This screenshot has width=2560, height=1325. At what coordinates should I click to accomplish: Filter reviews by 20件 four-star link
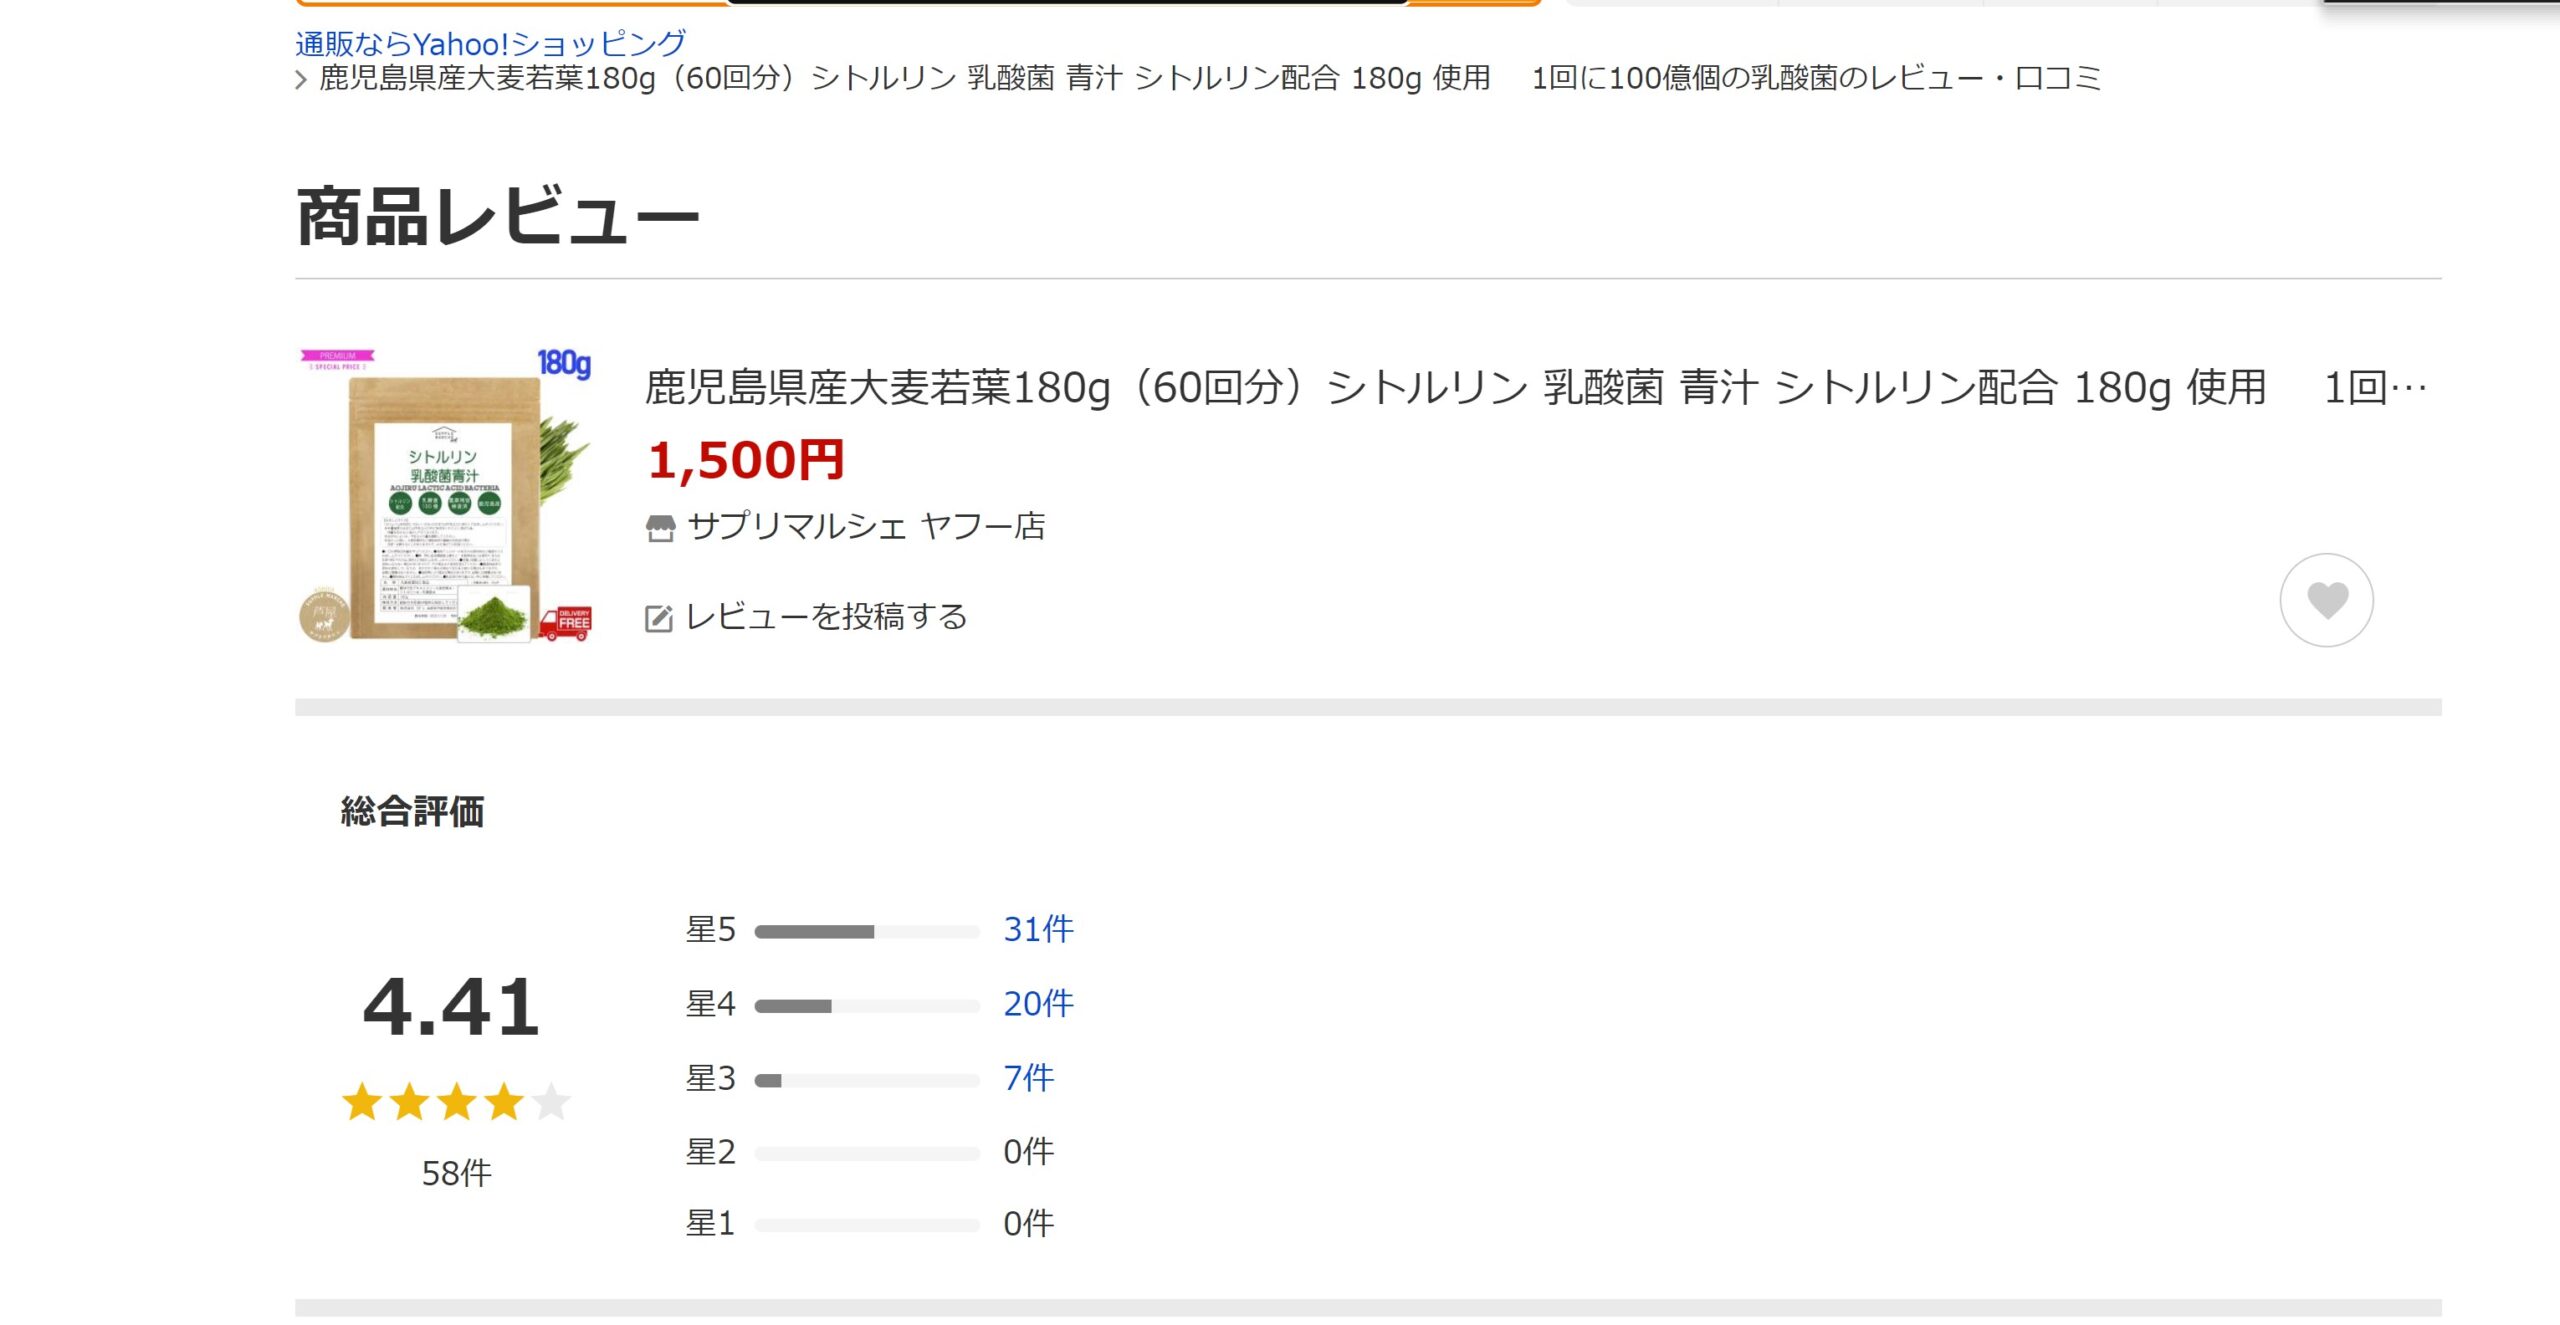click(1038, 1003)
